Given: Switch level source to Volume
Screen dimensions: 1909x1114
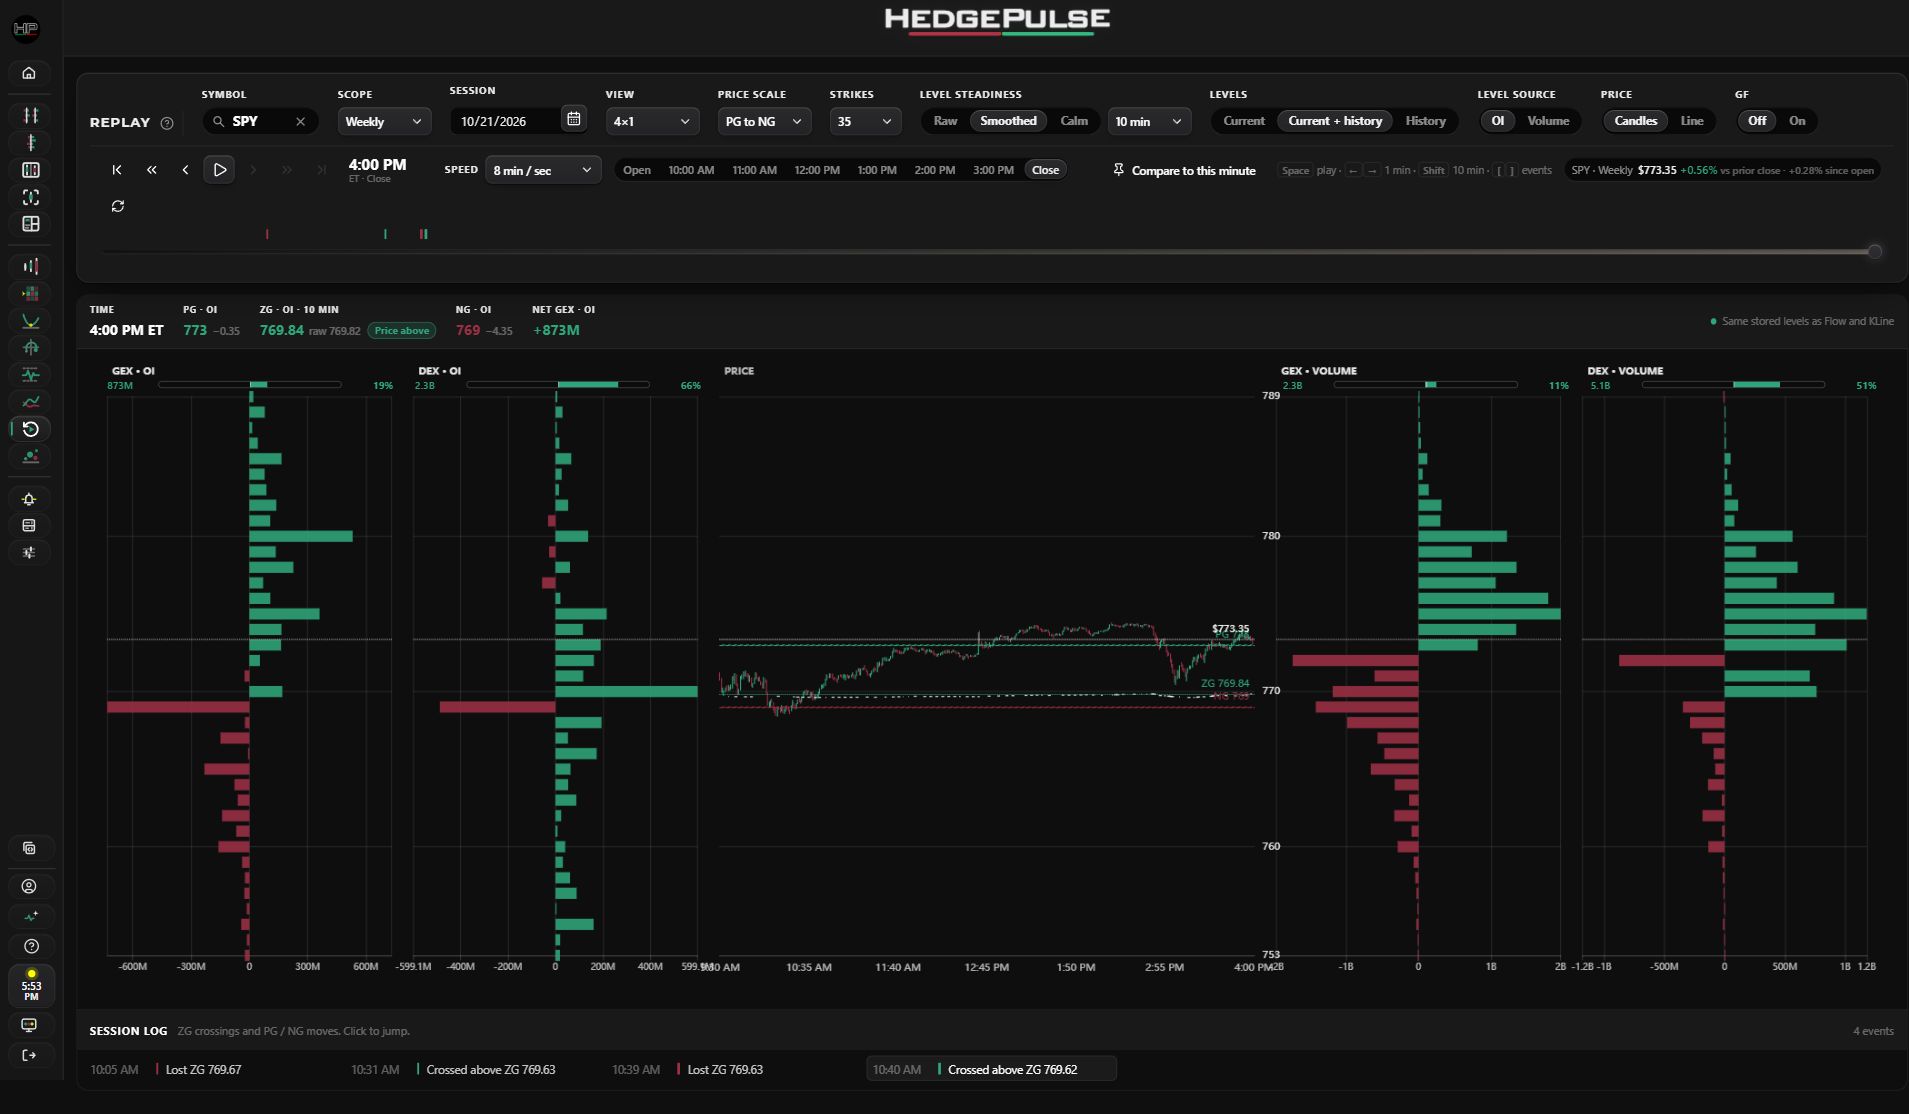Looking at the screenshot, I should point(1548,121).
